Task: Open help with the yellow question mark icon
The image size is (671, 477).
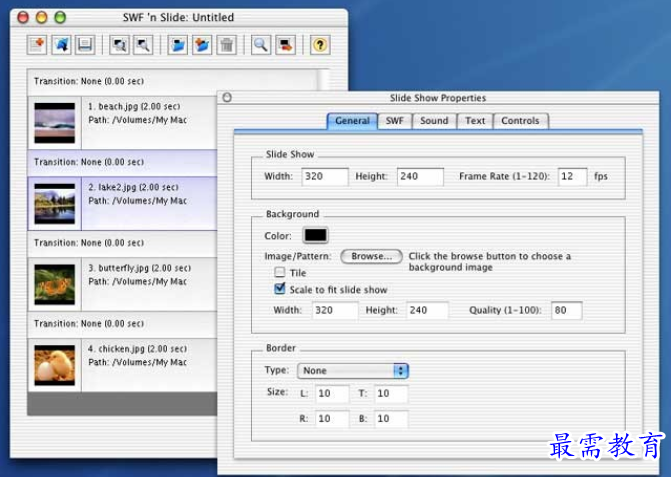Action: coord(320,45)
